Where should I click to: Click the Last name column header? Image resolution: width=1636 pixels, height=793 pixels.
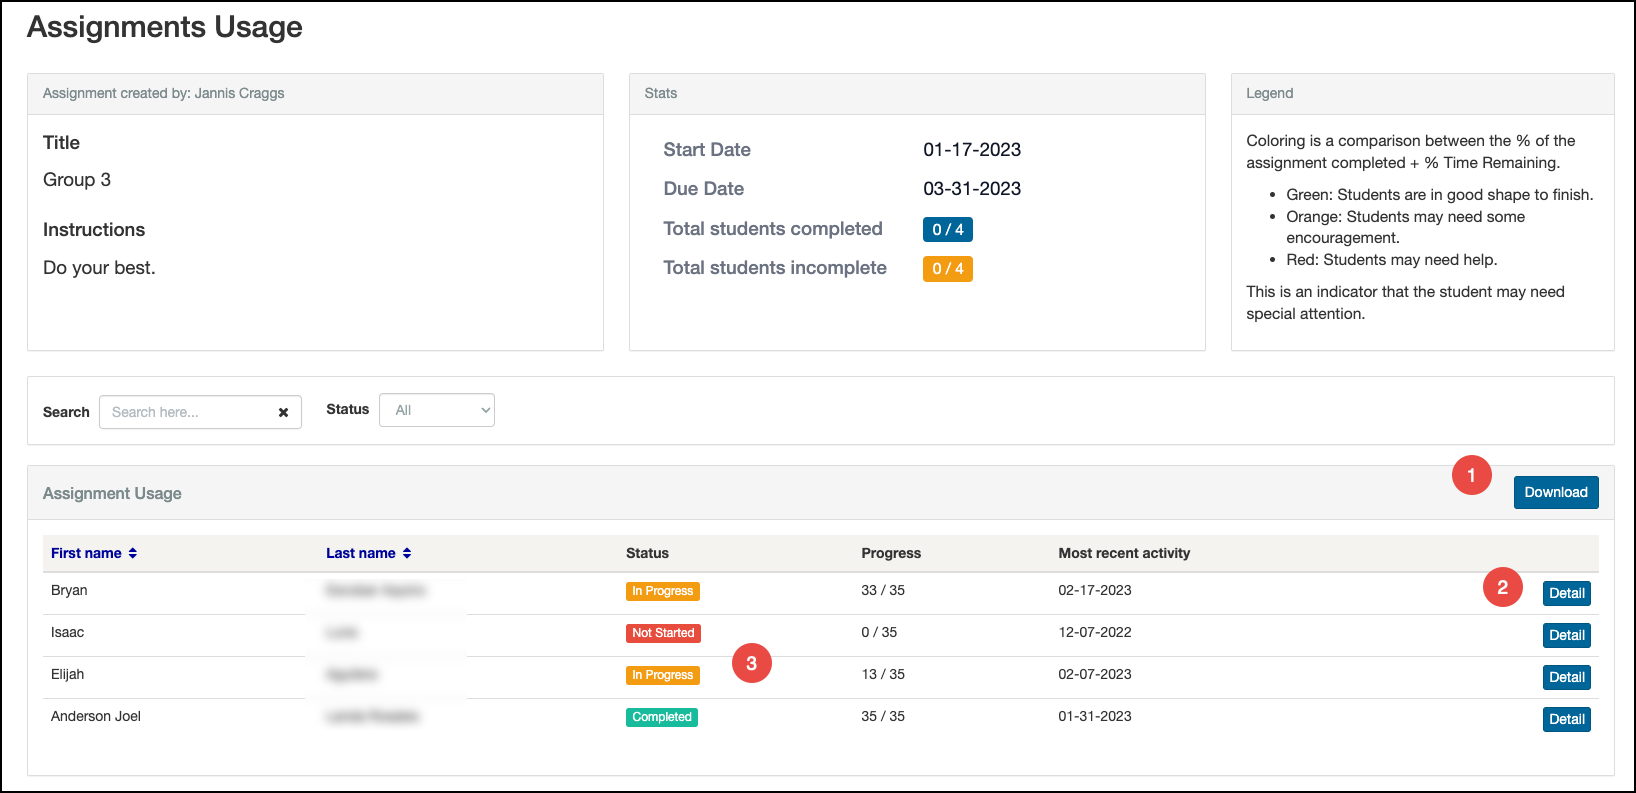point(361,553)
